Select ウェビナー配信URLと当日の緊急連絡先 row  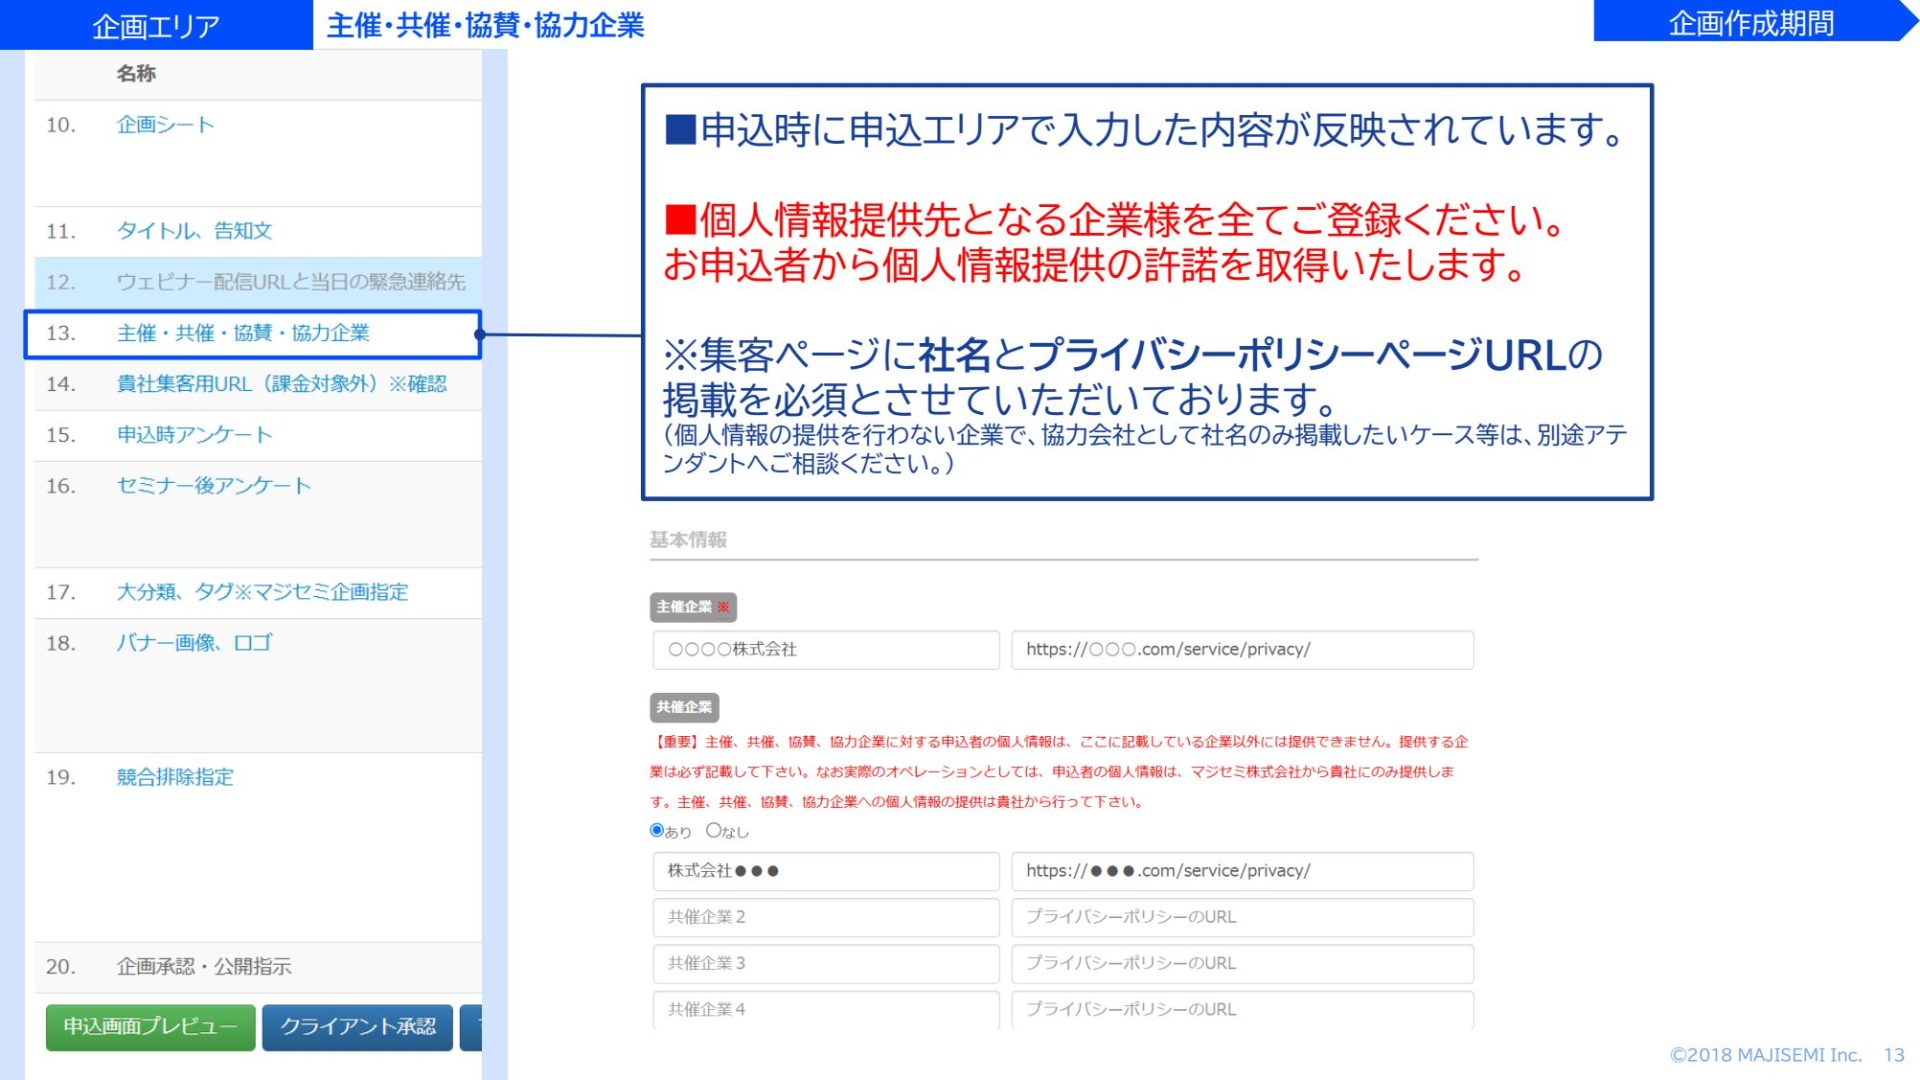click(290, 282)
